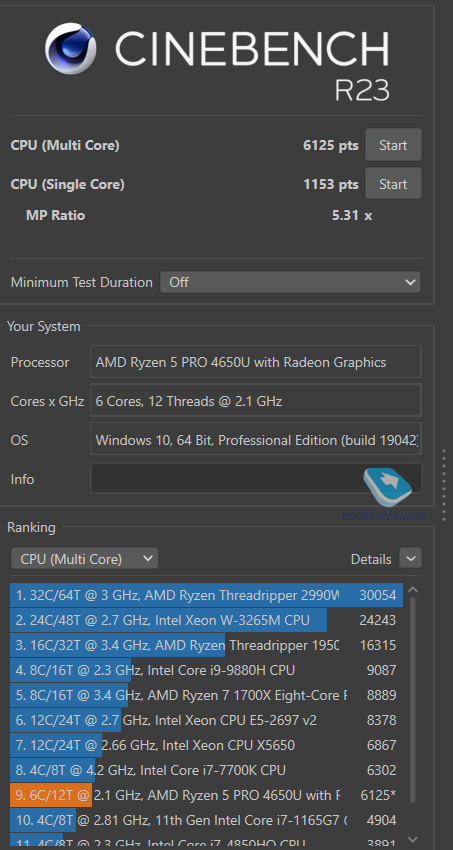Select the Intel Core i7-7700K ranking row
453x850 pixels.
point(206,770)
